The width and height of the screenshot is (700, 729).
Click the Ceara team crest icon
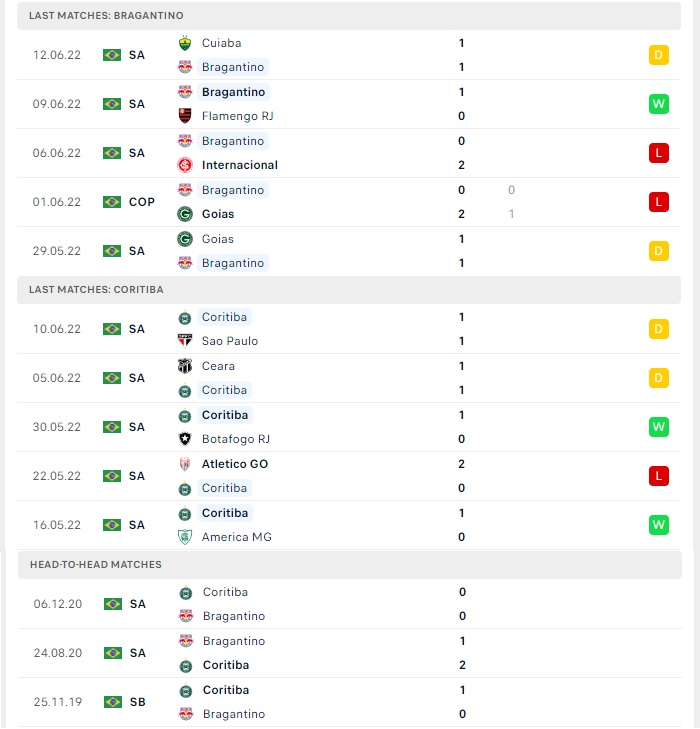(x=185, y=366)
